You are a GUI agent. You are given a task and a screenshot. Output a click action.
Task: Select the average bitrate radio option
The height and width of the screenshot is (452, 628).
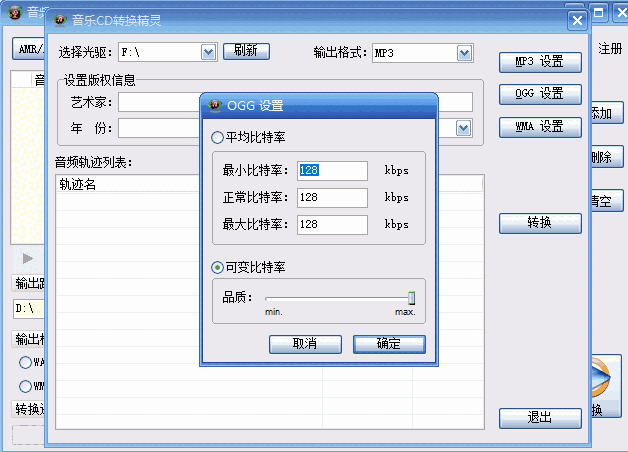[217, 137]
